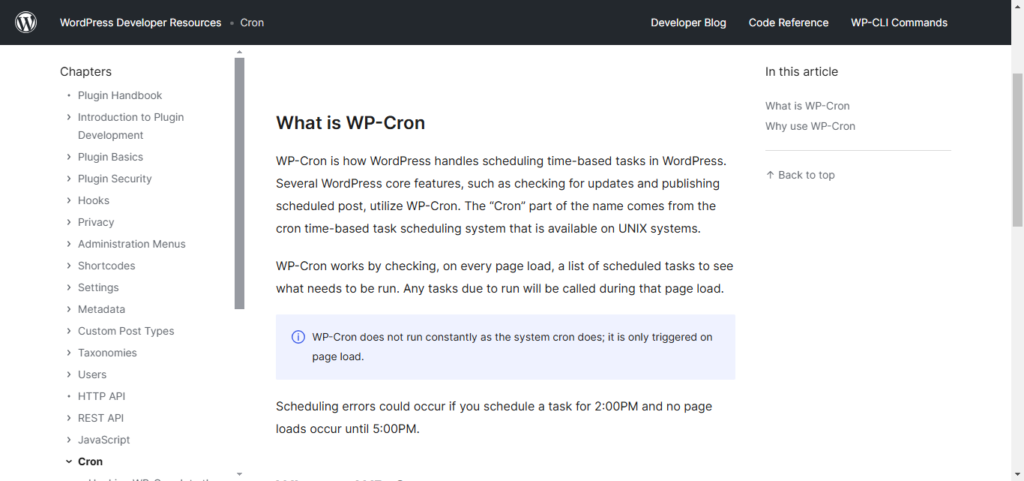Click the chapters sidebar scrollbar thumb

(239, 180)
